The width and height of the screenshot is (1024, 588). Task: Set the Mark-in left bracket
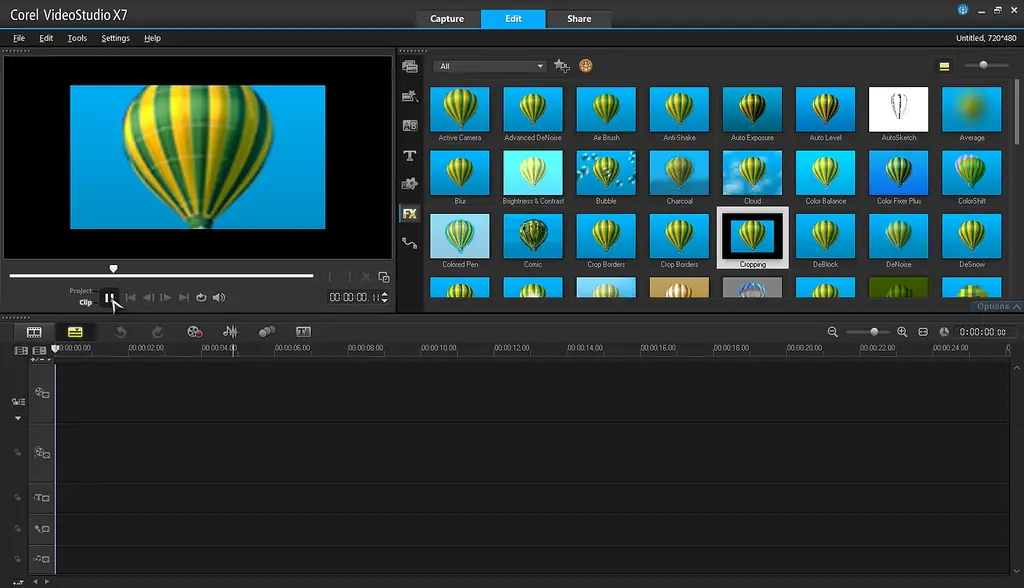coord(330,277)
